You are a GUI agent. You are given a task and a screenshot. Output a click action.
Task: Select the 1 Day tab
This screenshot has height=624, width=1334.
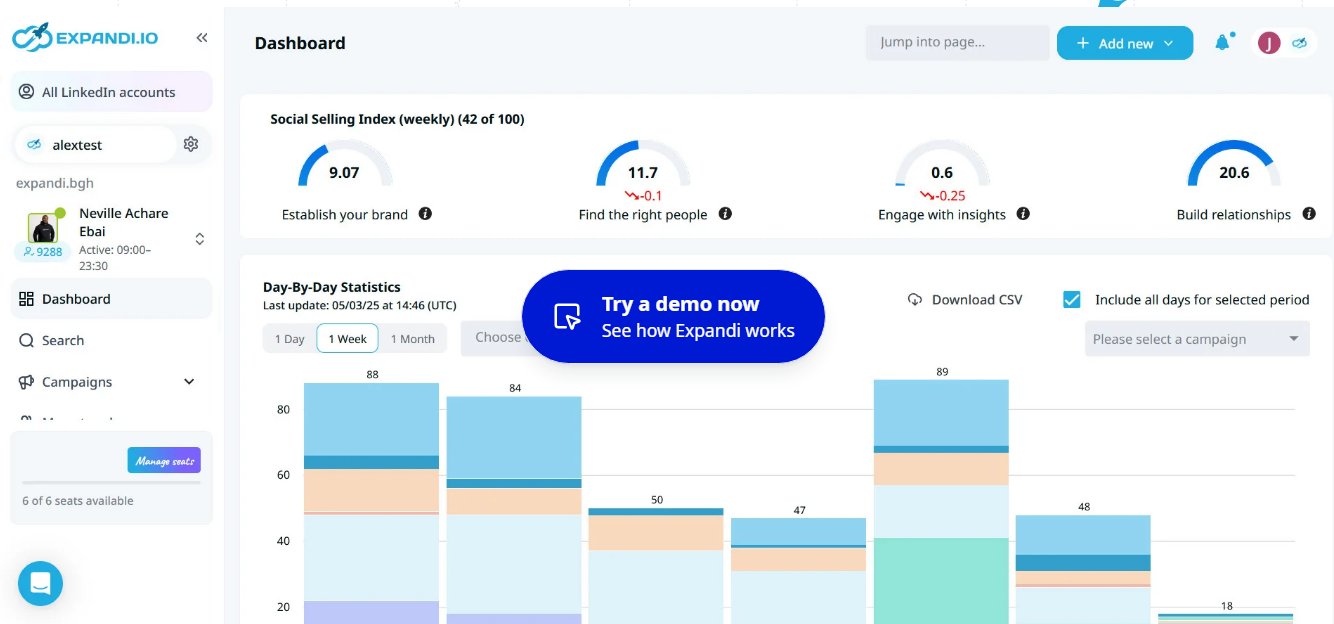[x=289, y=339]
